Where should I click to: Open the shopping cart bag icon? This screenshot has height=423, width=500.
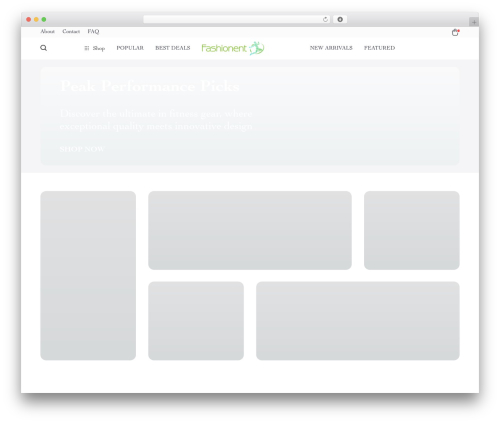click(x=455, y=32)
